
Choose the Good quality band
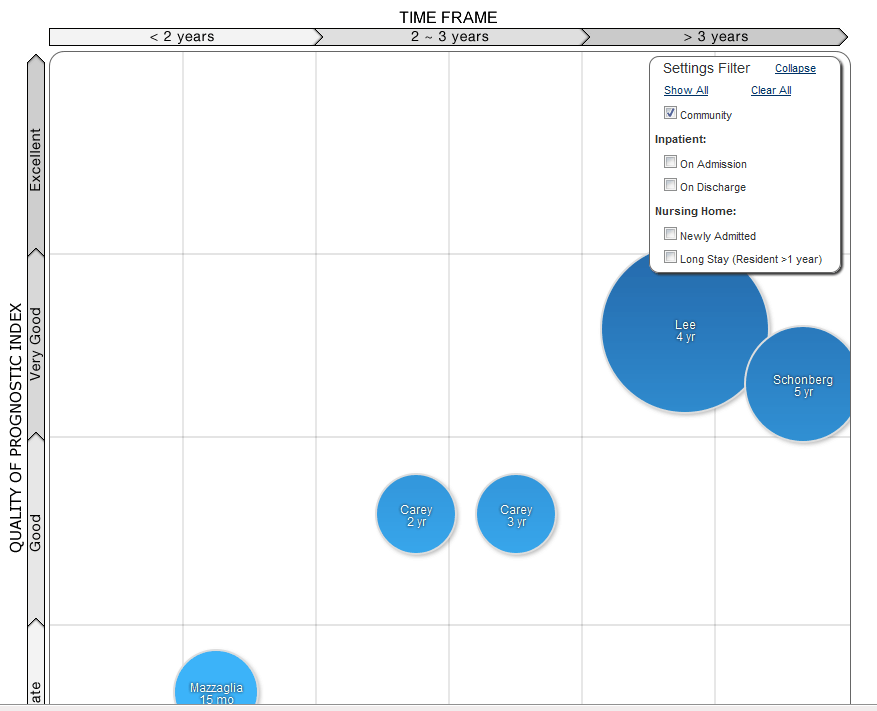click(36, 532)
